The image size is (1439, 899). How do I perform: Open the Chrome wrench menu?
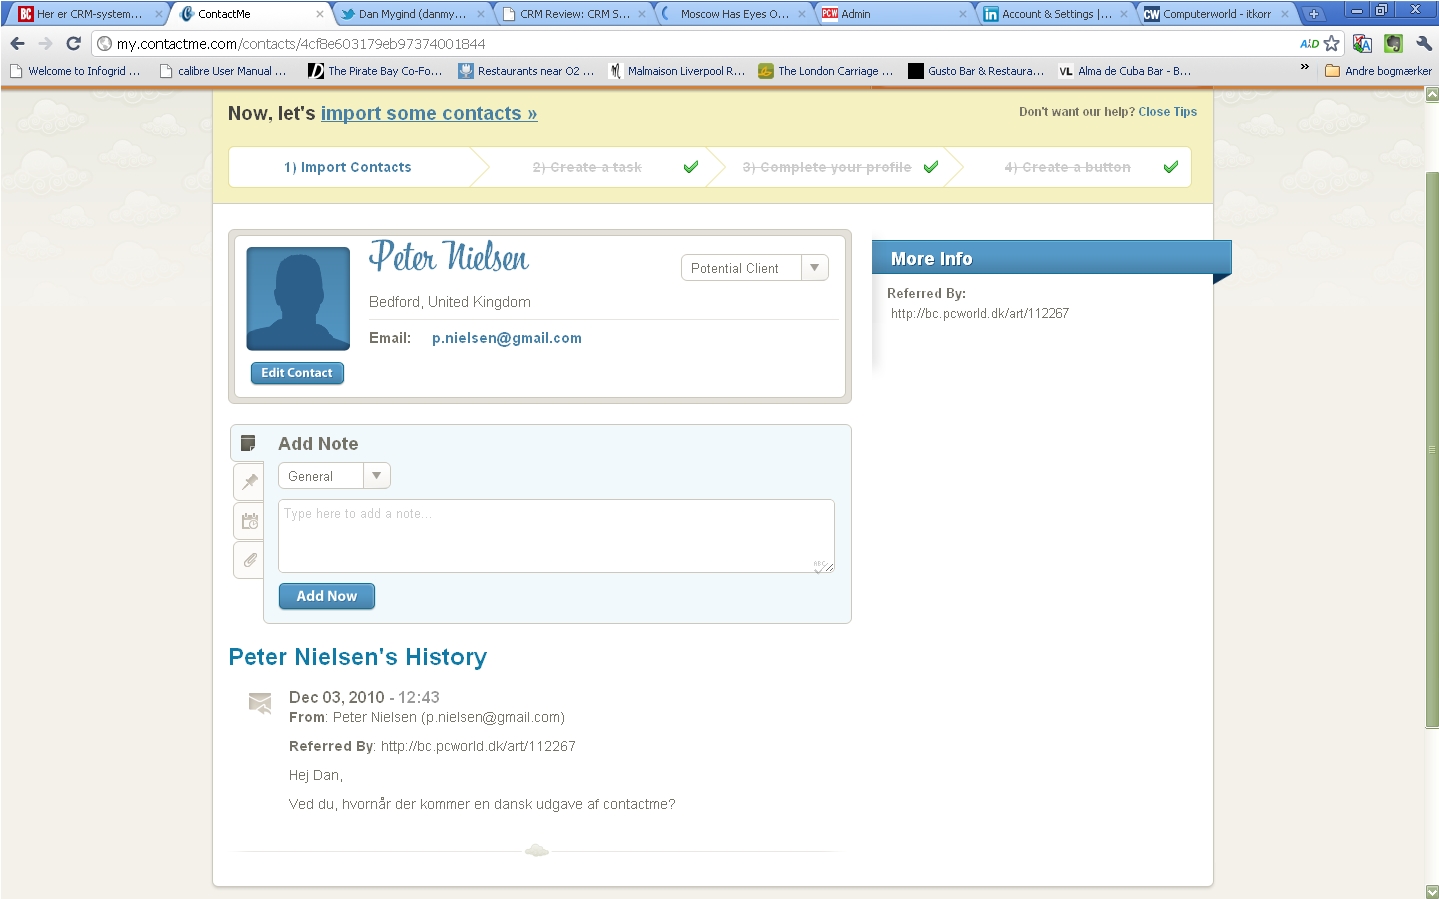coord(1424,43)
